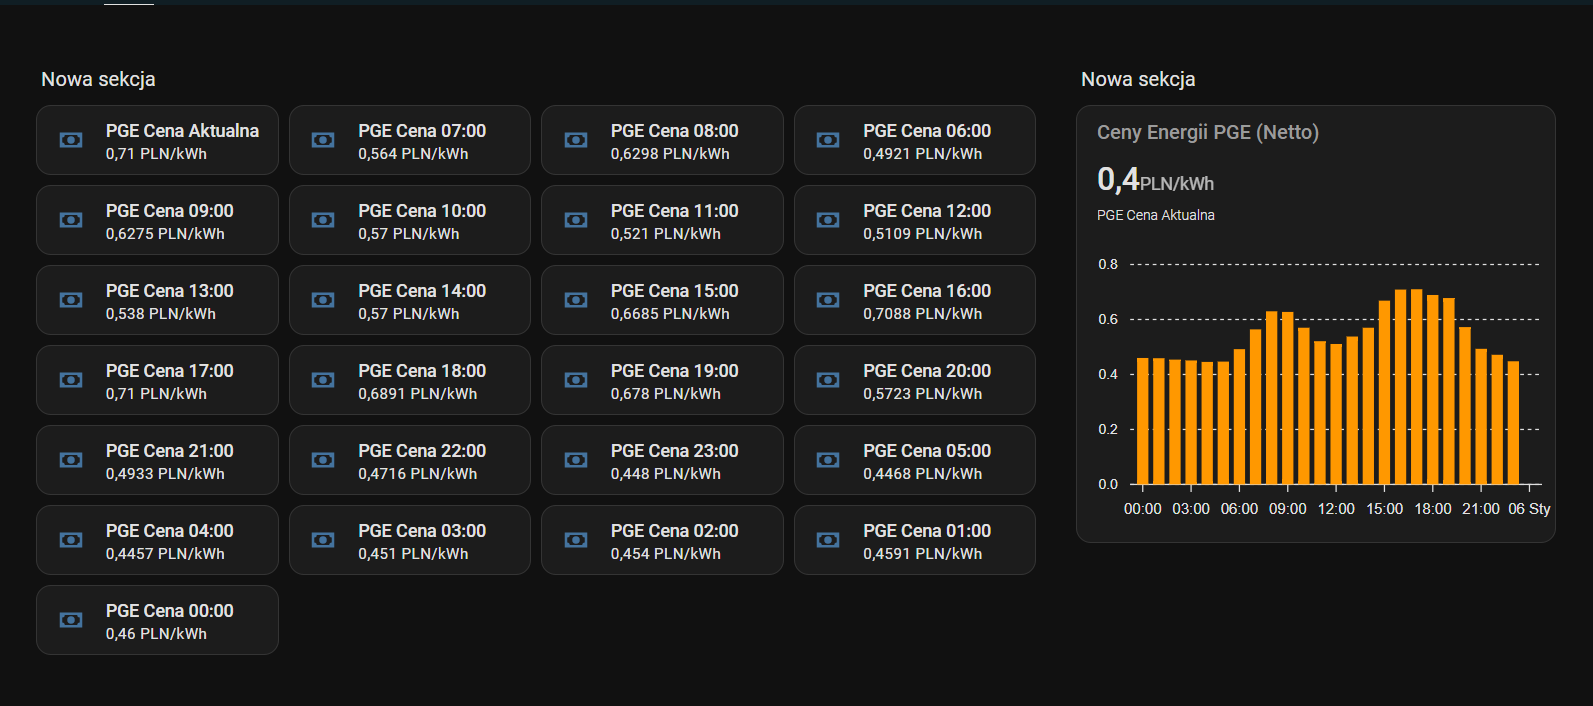Image resolution: width=1593 pixels, height=706 pixels.
Task: Click the 0,451 PLN/kWh value
Action: [413, 554]
